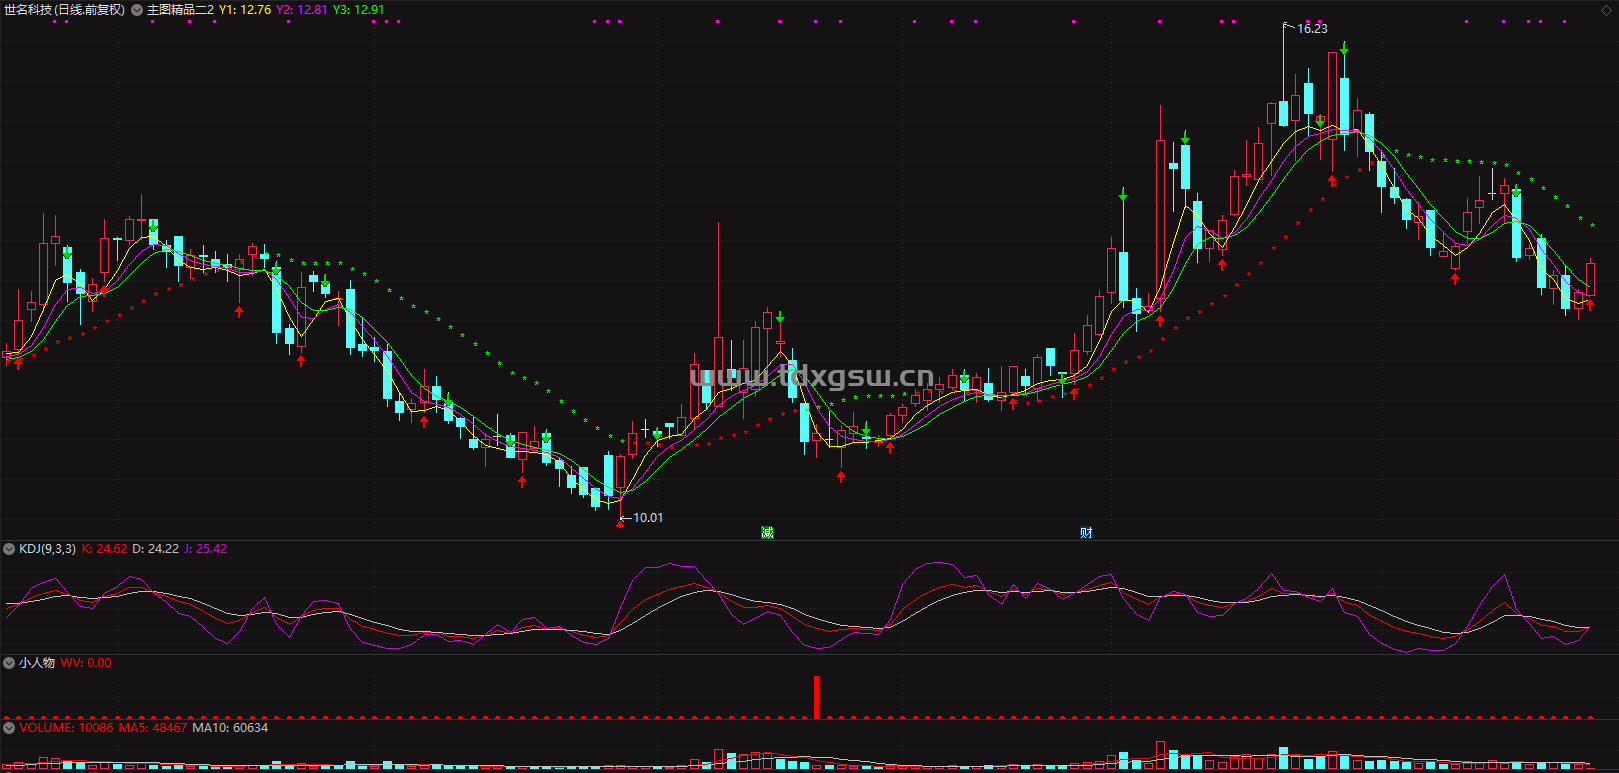1619x773 pixels.
Task: Open the 小人物 indicator dropdown arrow
Action: click(x=9, y=663)
